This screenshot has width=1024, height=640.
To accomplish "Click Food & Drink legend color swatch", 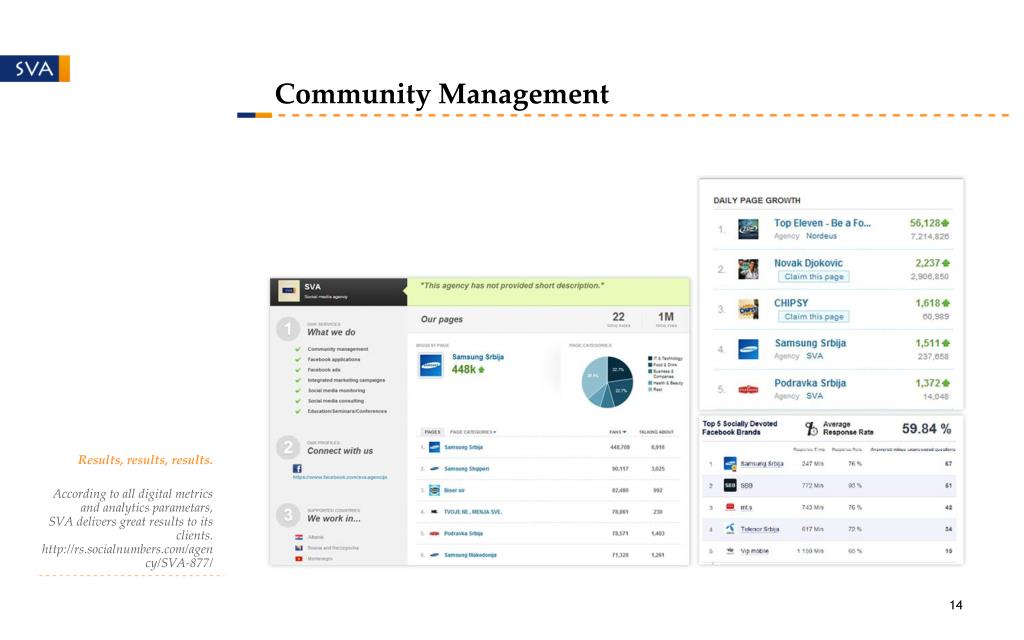I will [x=650, y=365].
